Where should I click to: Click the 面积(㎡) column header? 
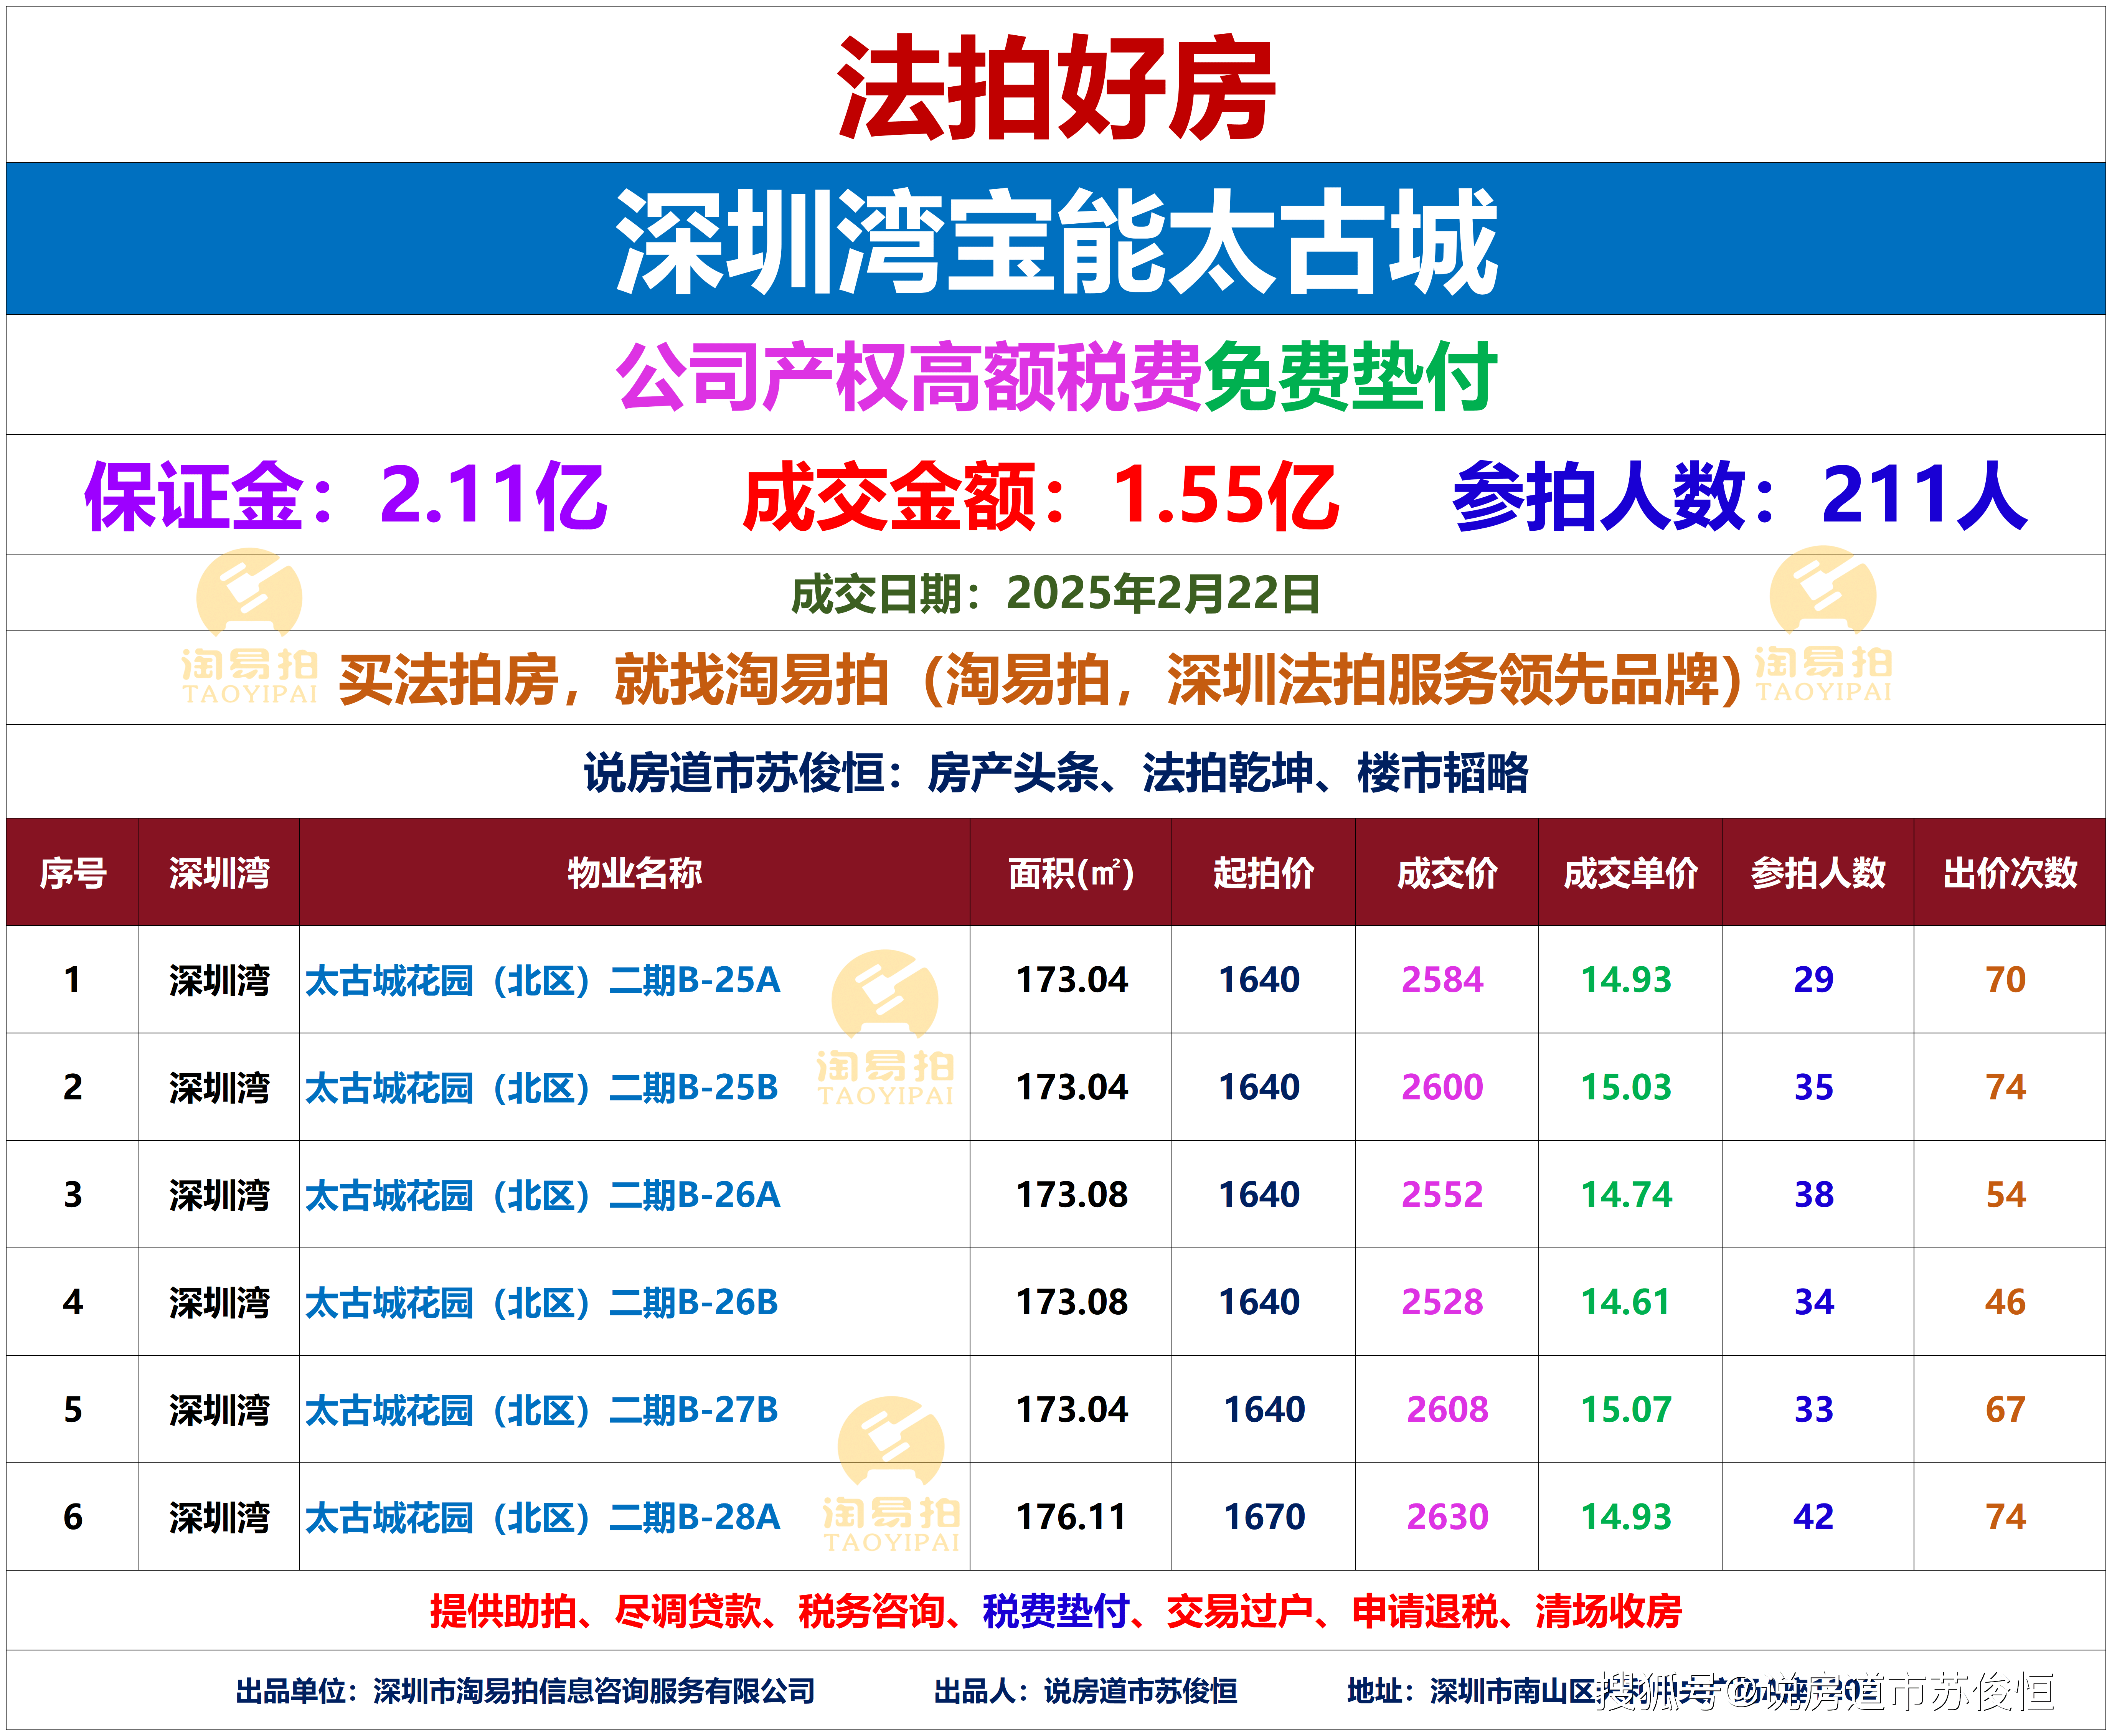[x=1071, y=873]
